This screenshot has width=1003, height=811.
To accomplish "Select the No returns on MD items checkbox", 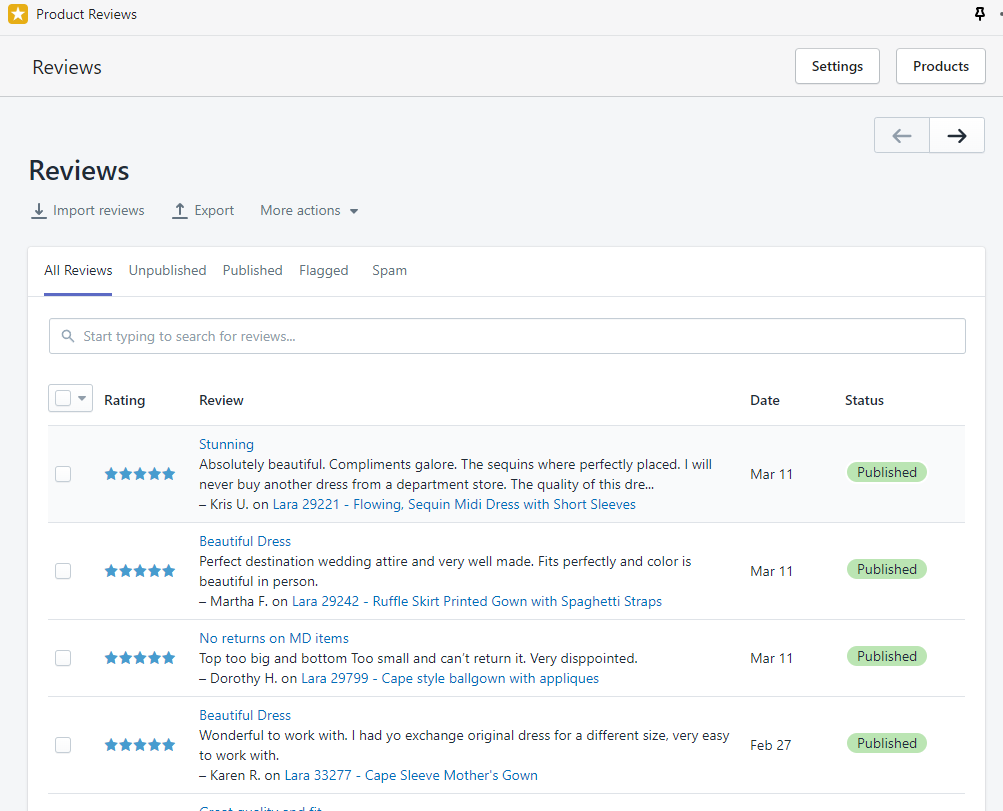I will click(x=63, y=658).
